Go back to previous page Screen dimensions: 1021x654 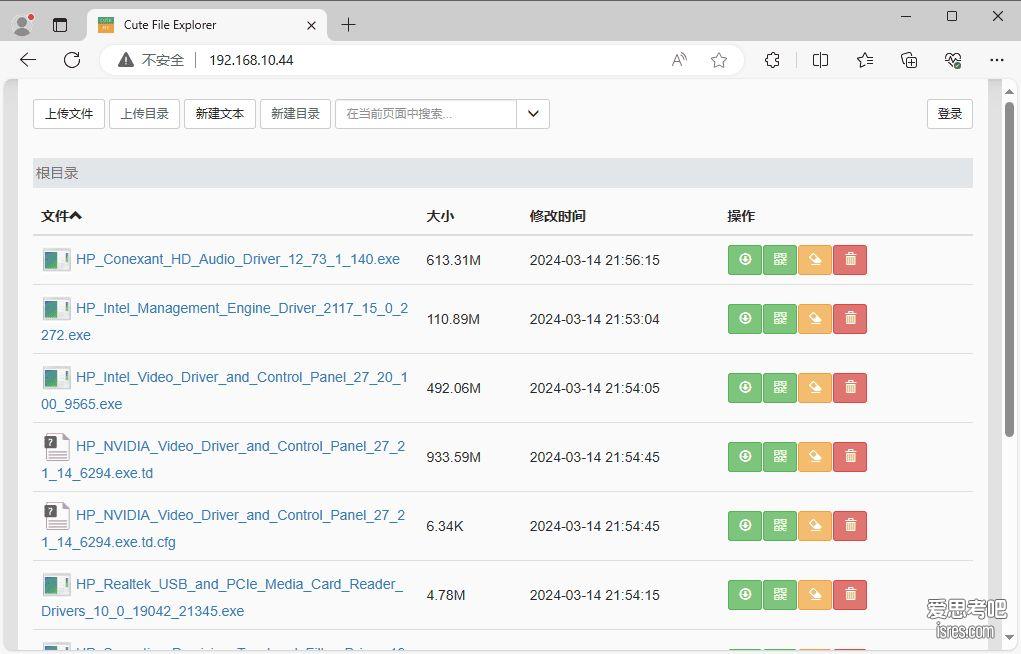(28, 60)
